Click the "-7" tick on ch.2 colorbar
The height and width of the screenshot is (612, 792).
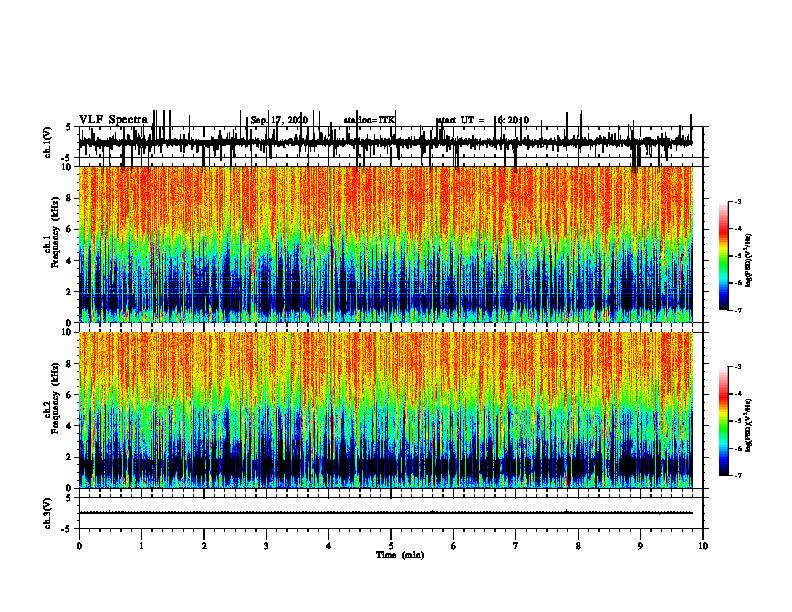737,475
